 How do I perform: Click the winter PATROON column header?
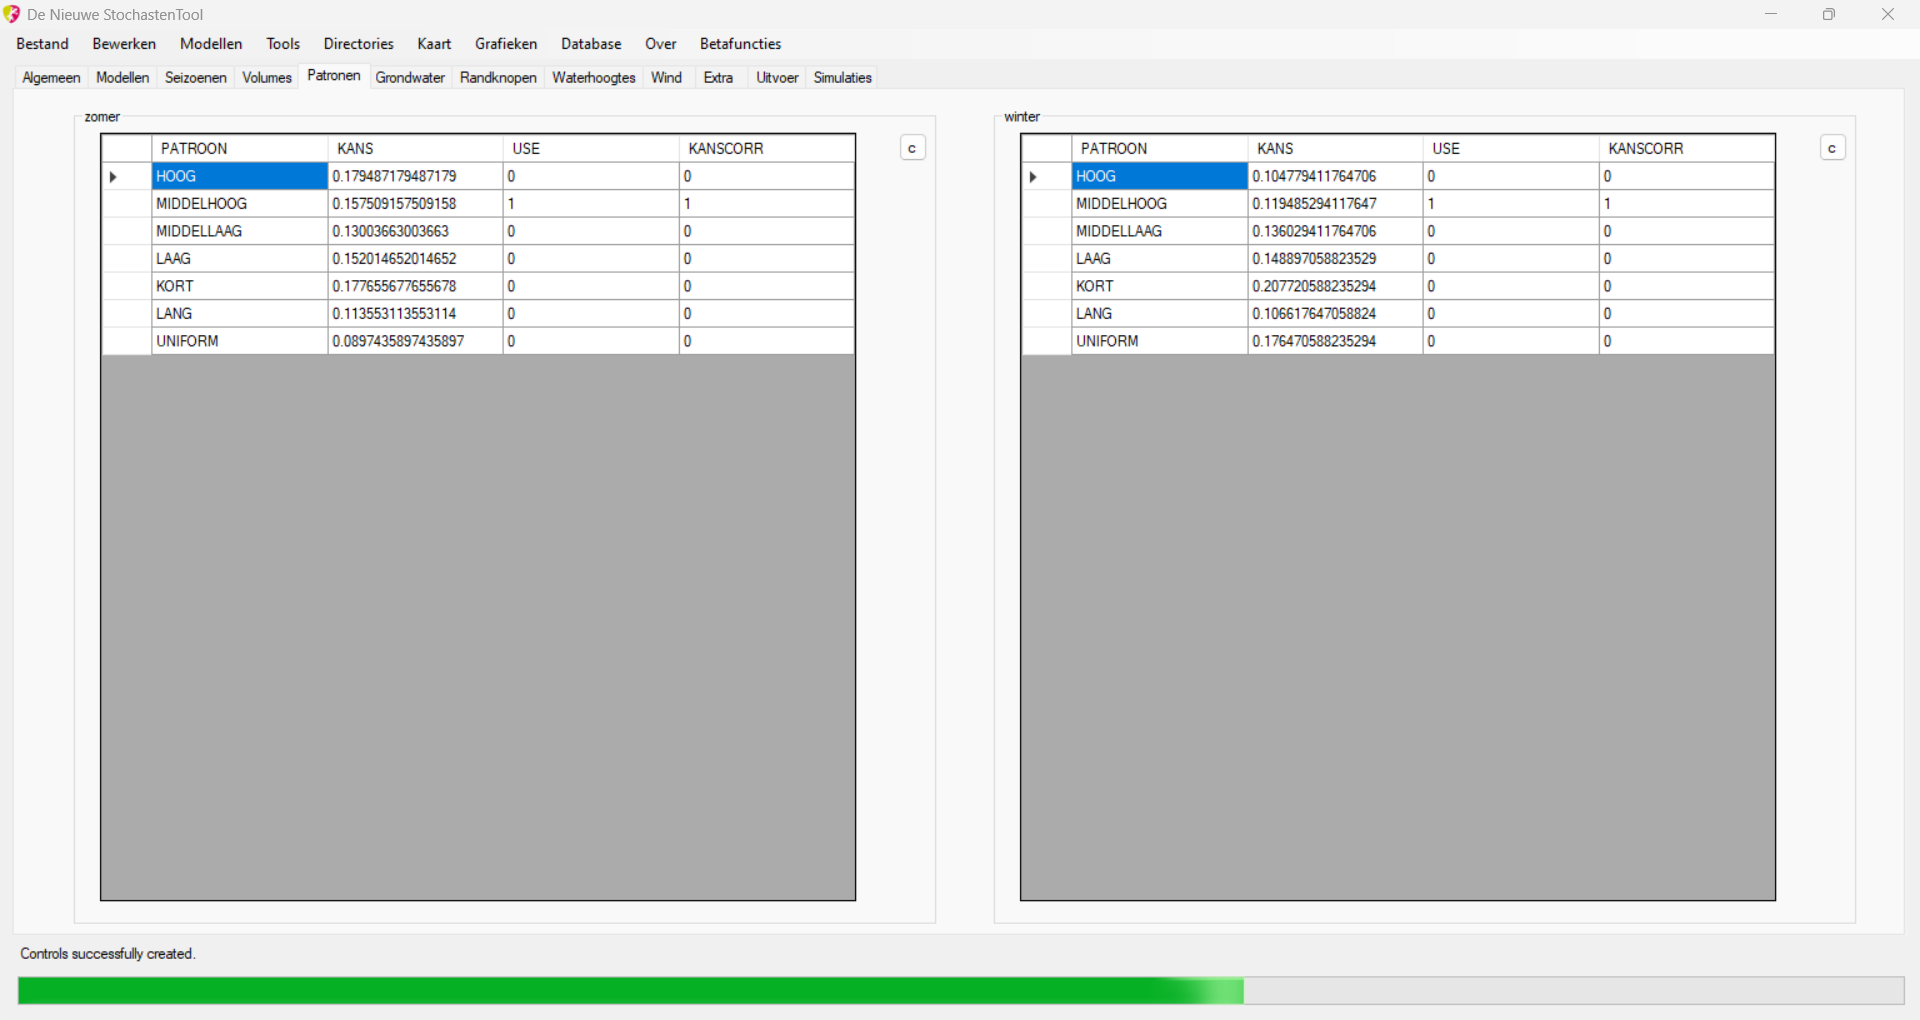coord(1160,148)
